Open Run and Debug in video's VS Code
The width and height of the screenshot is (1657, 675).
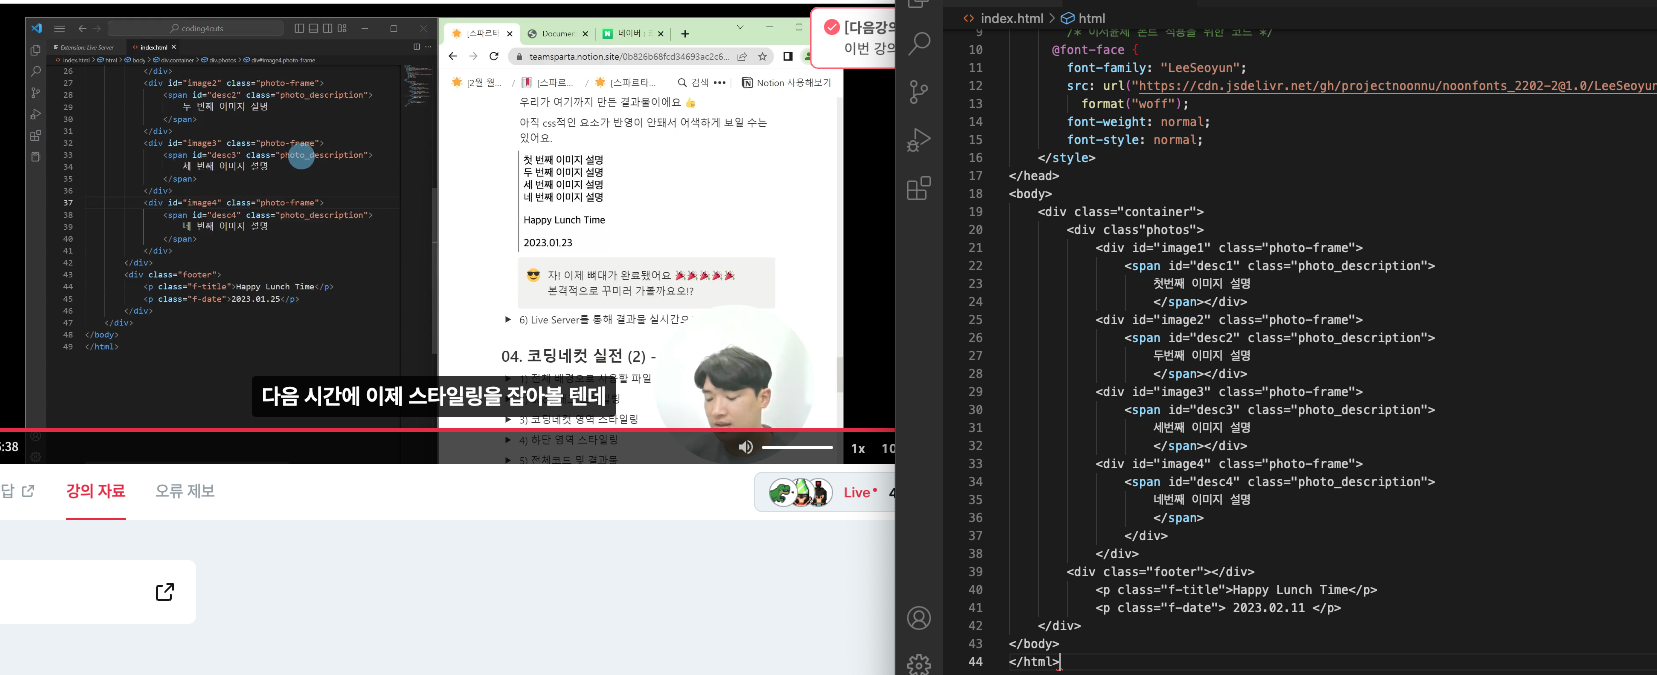[35, 114]
